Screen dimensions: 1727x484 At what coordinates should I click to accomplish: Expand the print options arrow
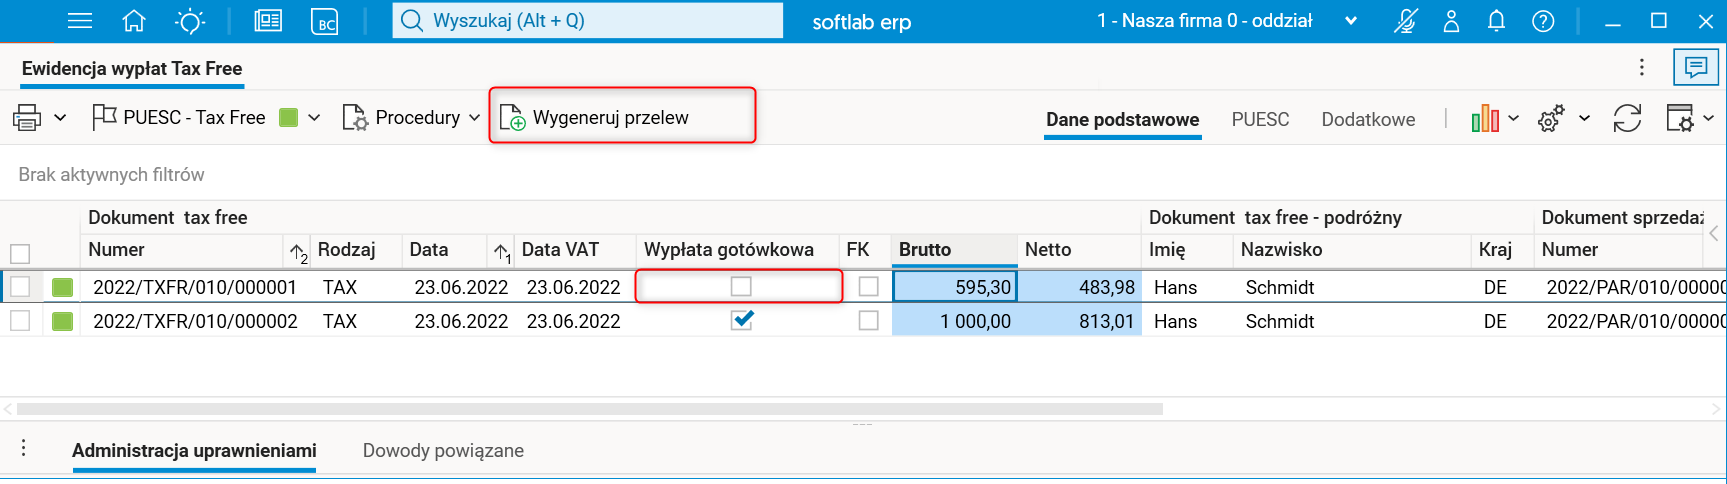tap(60, 118)
